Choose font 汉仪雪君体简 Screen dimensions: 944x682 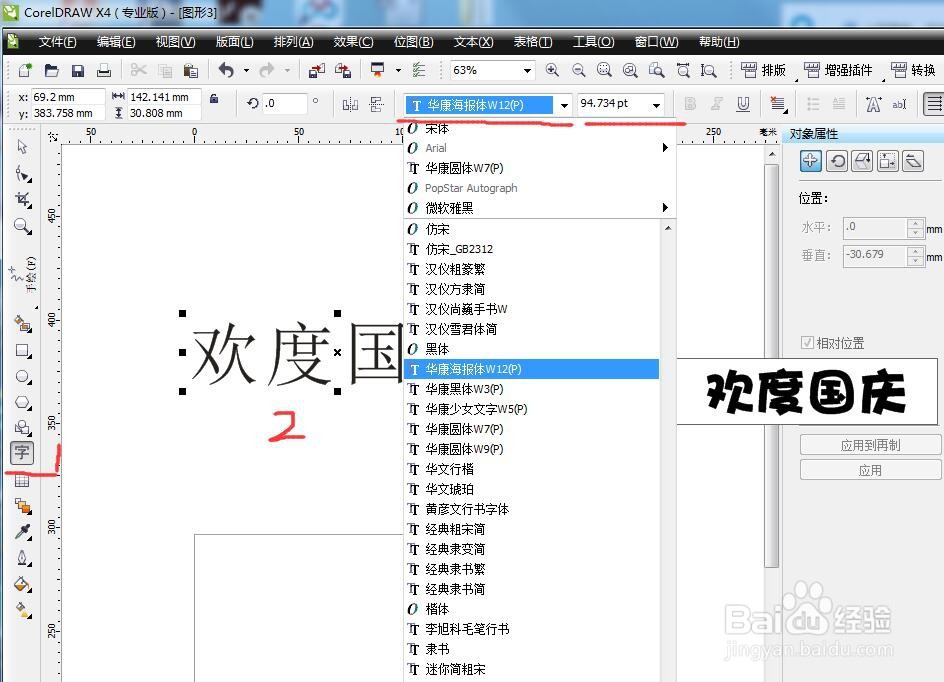[532, 329]
